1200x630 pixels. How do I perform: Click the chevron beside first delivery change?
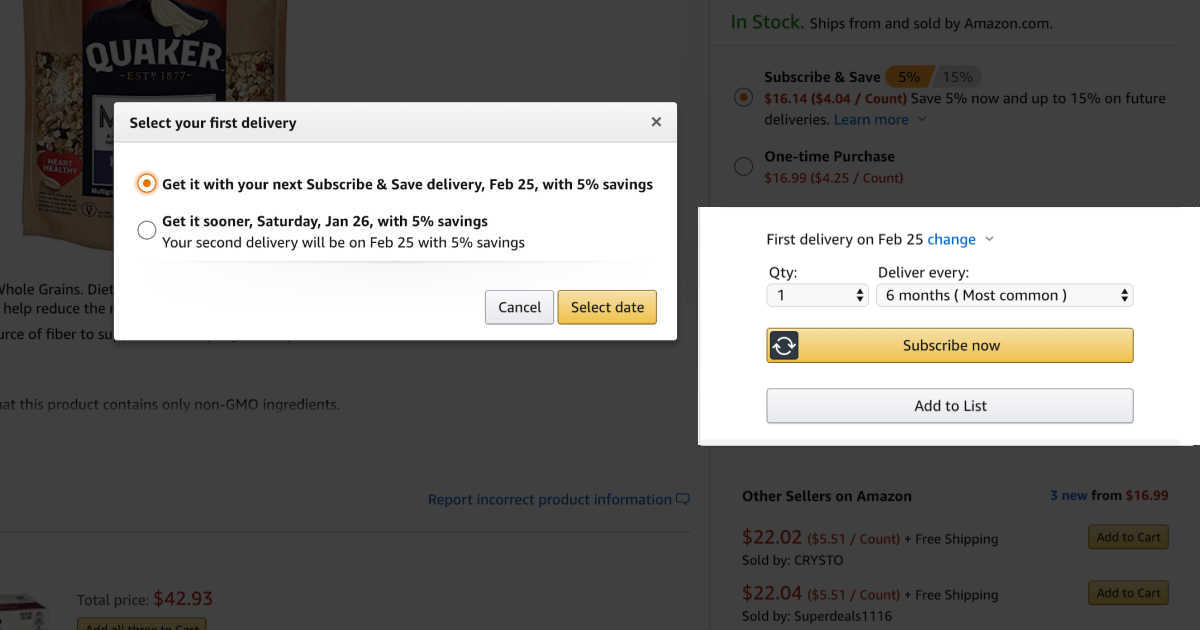point(989,239)
